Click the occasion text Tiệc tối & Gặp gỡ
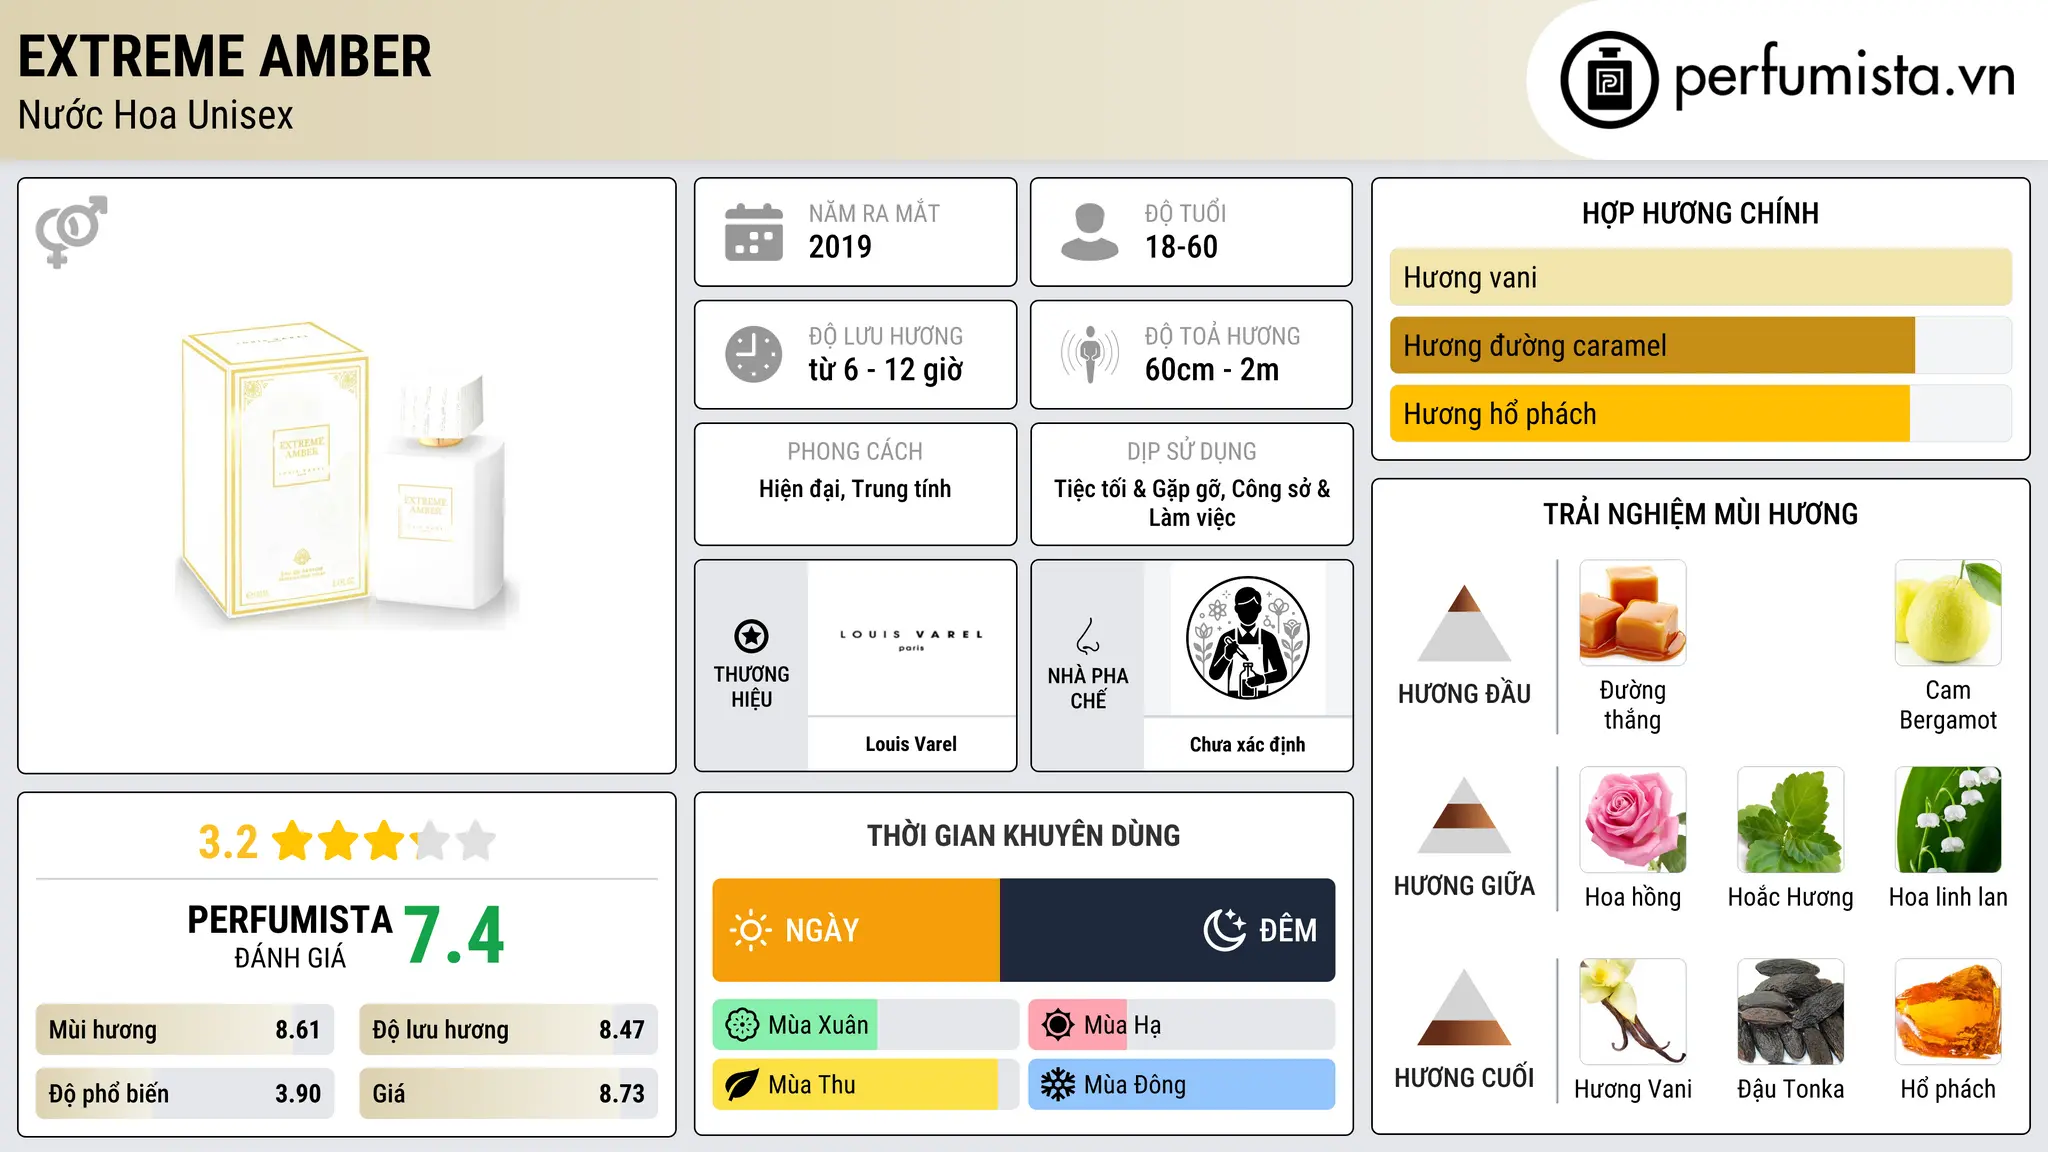 [x=1139, y=489]
